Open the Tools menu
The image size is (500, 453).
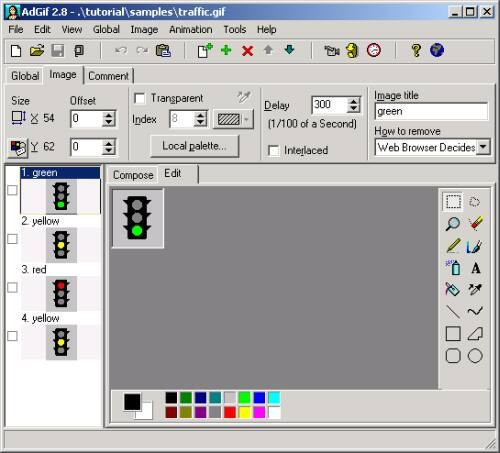235,30
